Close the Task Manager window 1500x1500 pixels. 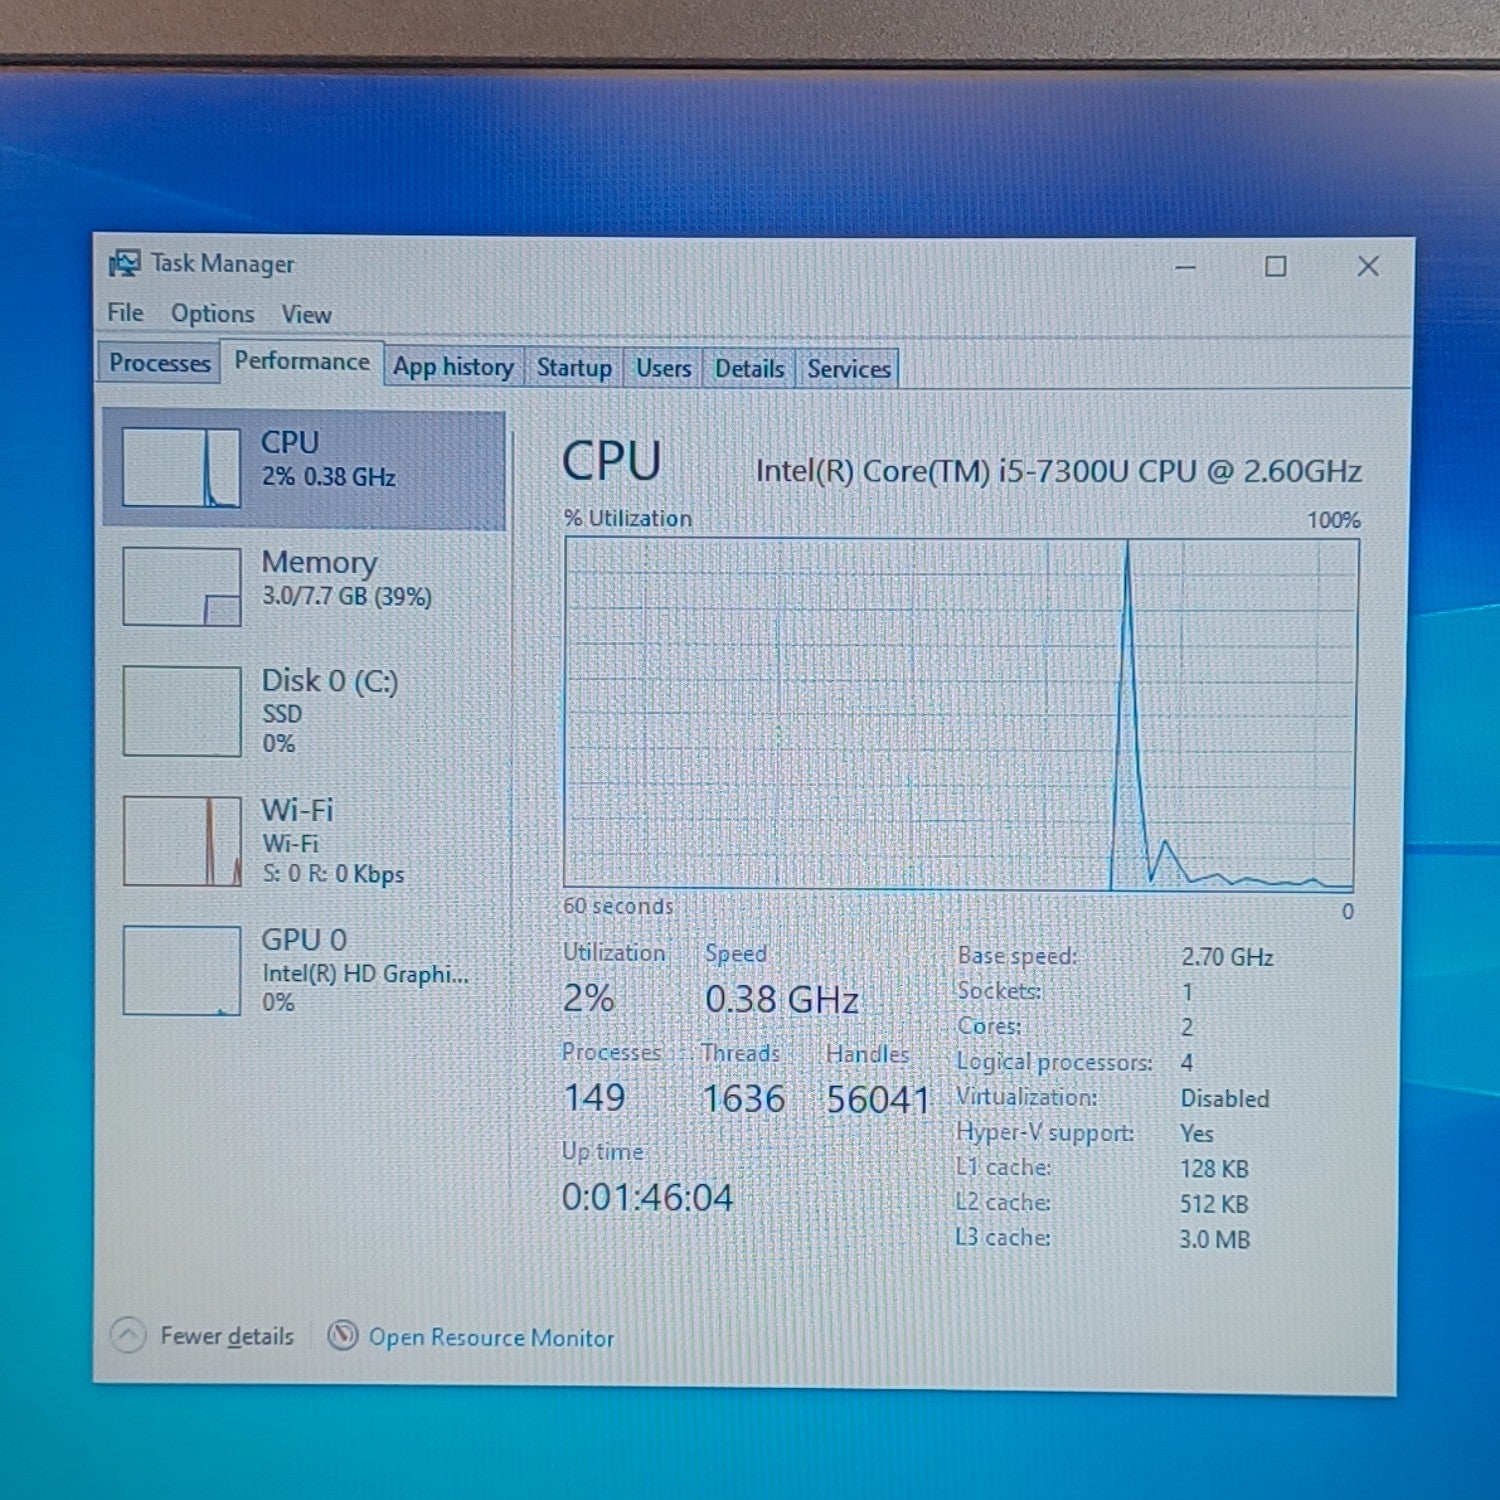coord(1368,266)
